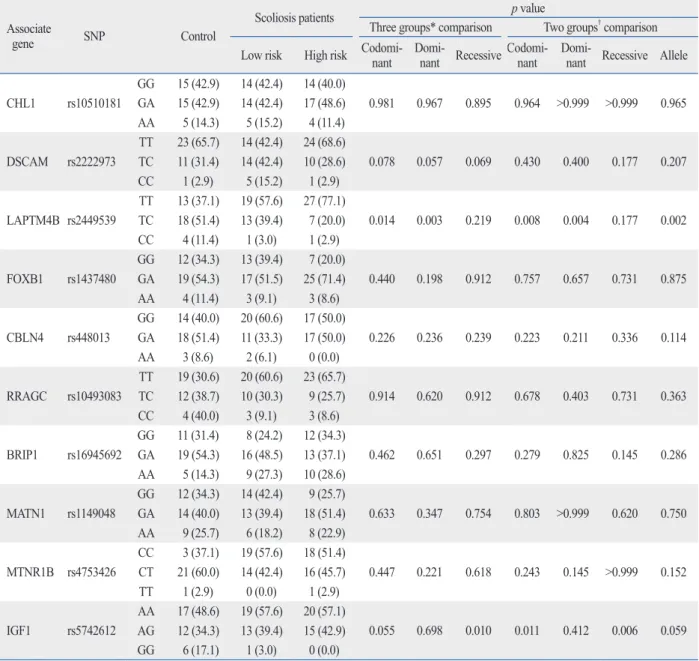Select the FOXB1 gene name

[x=25, y=279]
